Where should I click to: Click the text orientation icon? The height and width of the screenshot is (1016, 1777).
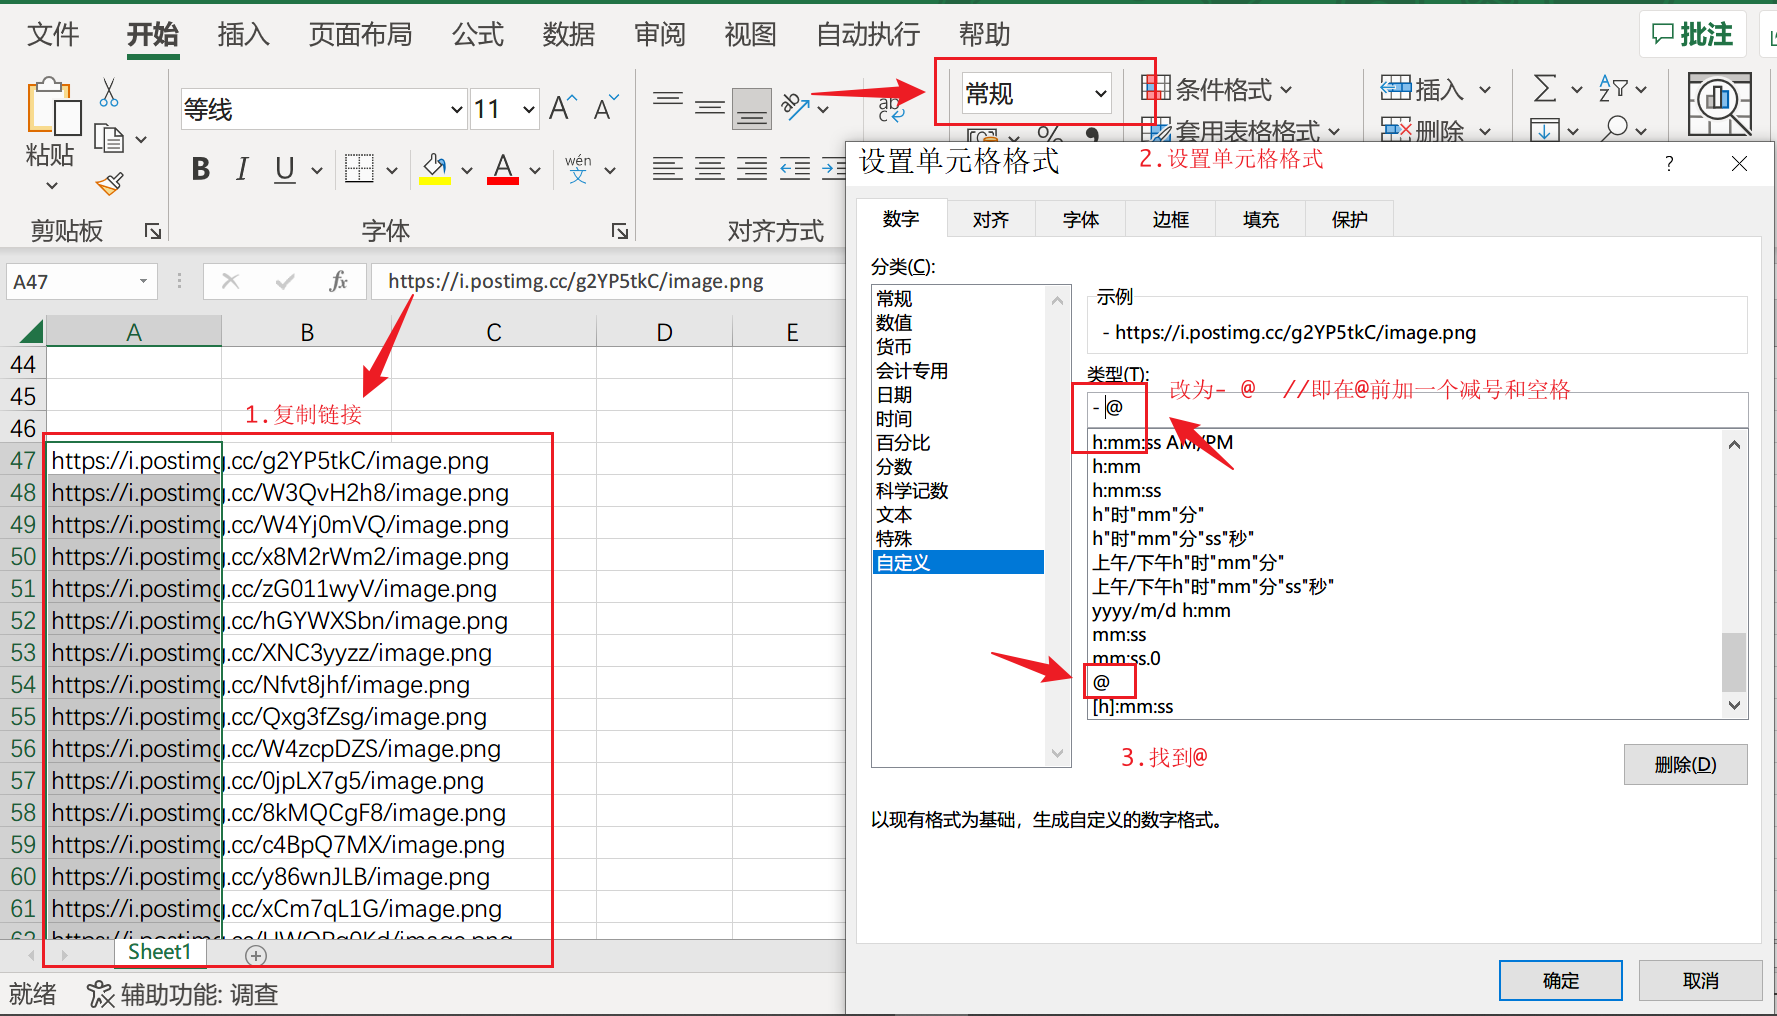click(795, 107)
